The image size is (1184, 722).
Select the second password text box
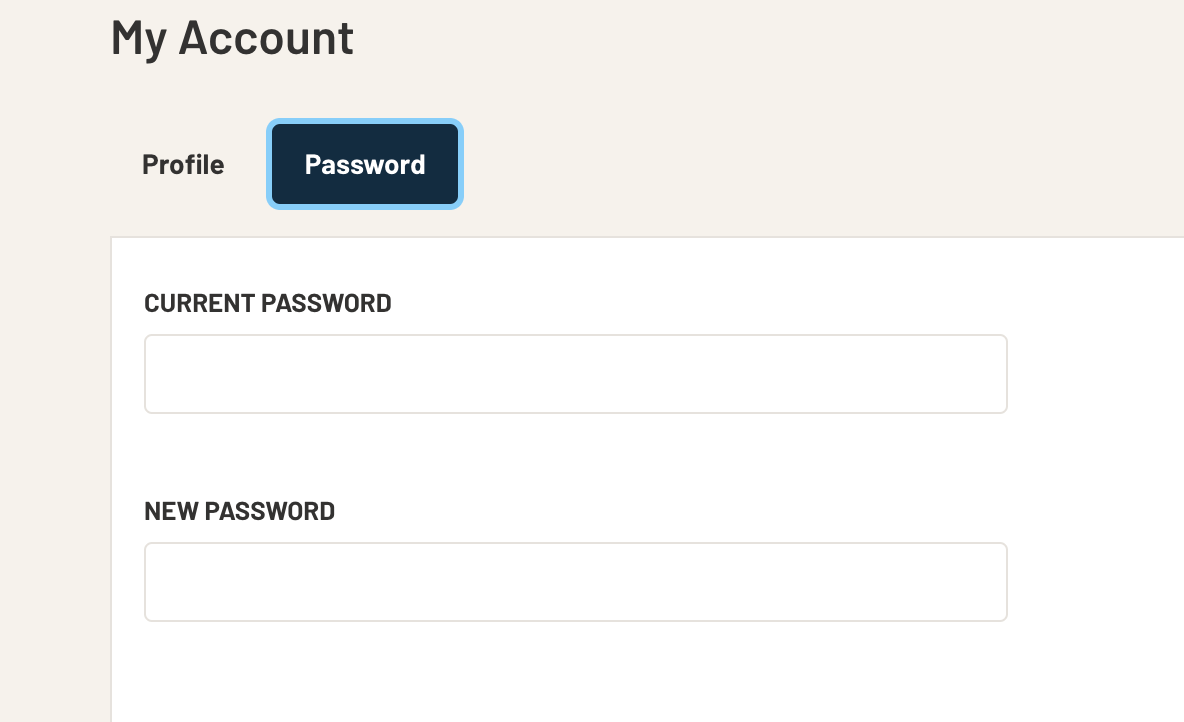[x=575, y=582]
